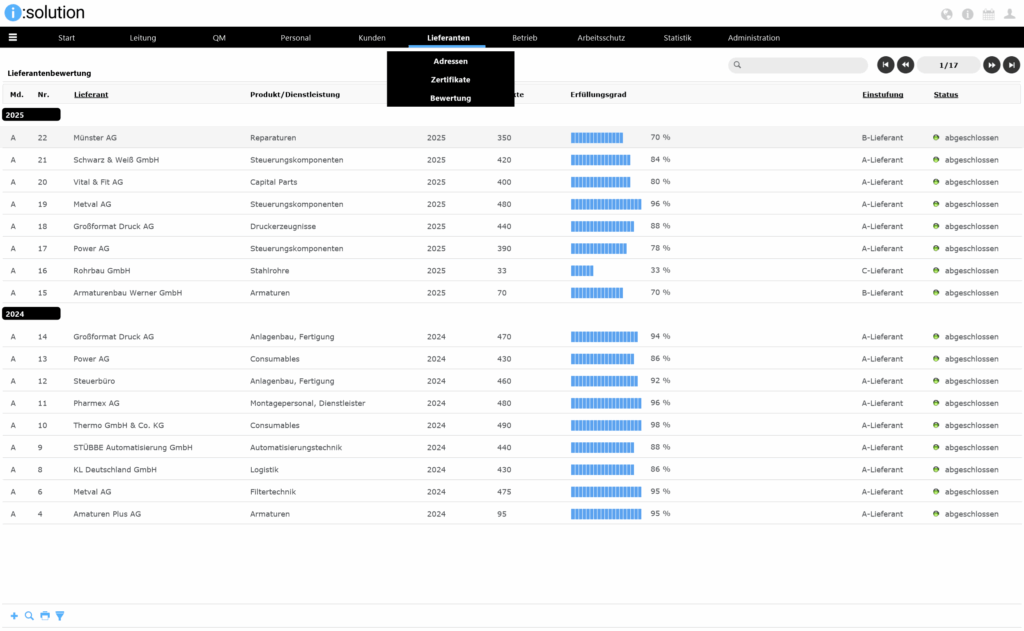Choose Adressen in the Lieferanten submenu

point(450,61)
